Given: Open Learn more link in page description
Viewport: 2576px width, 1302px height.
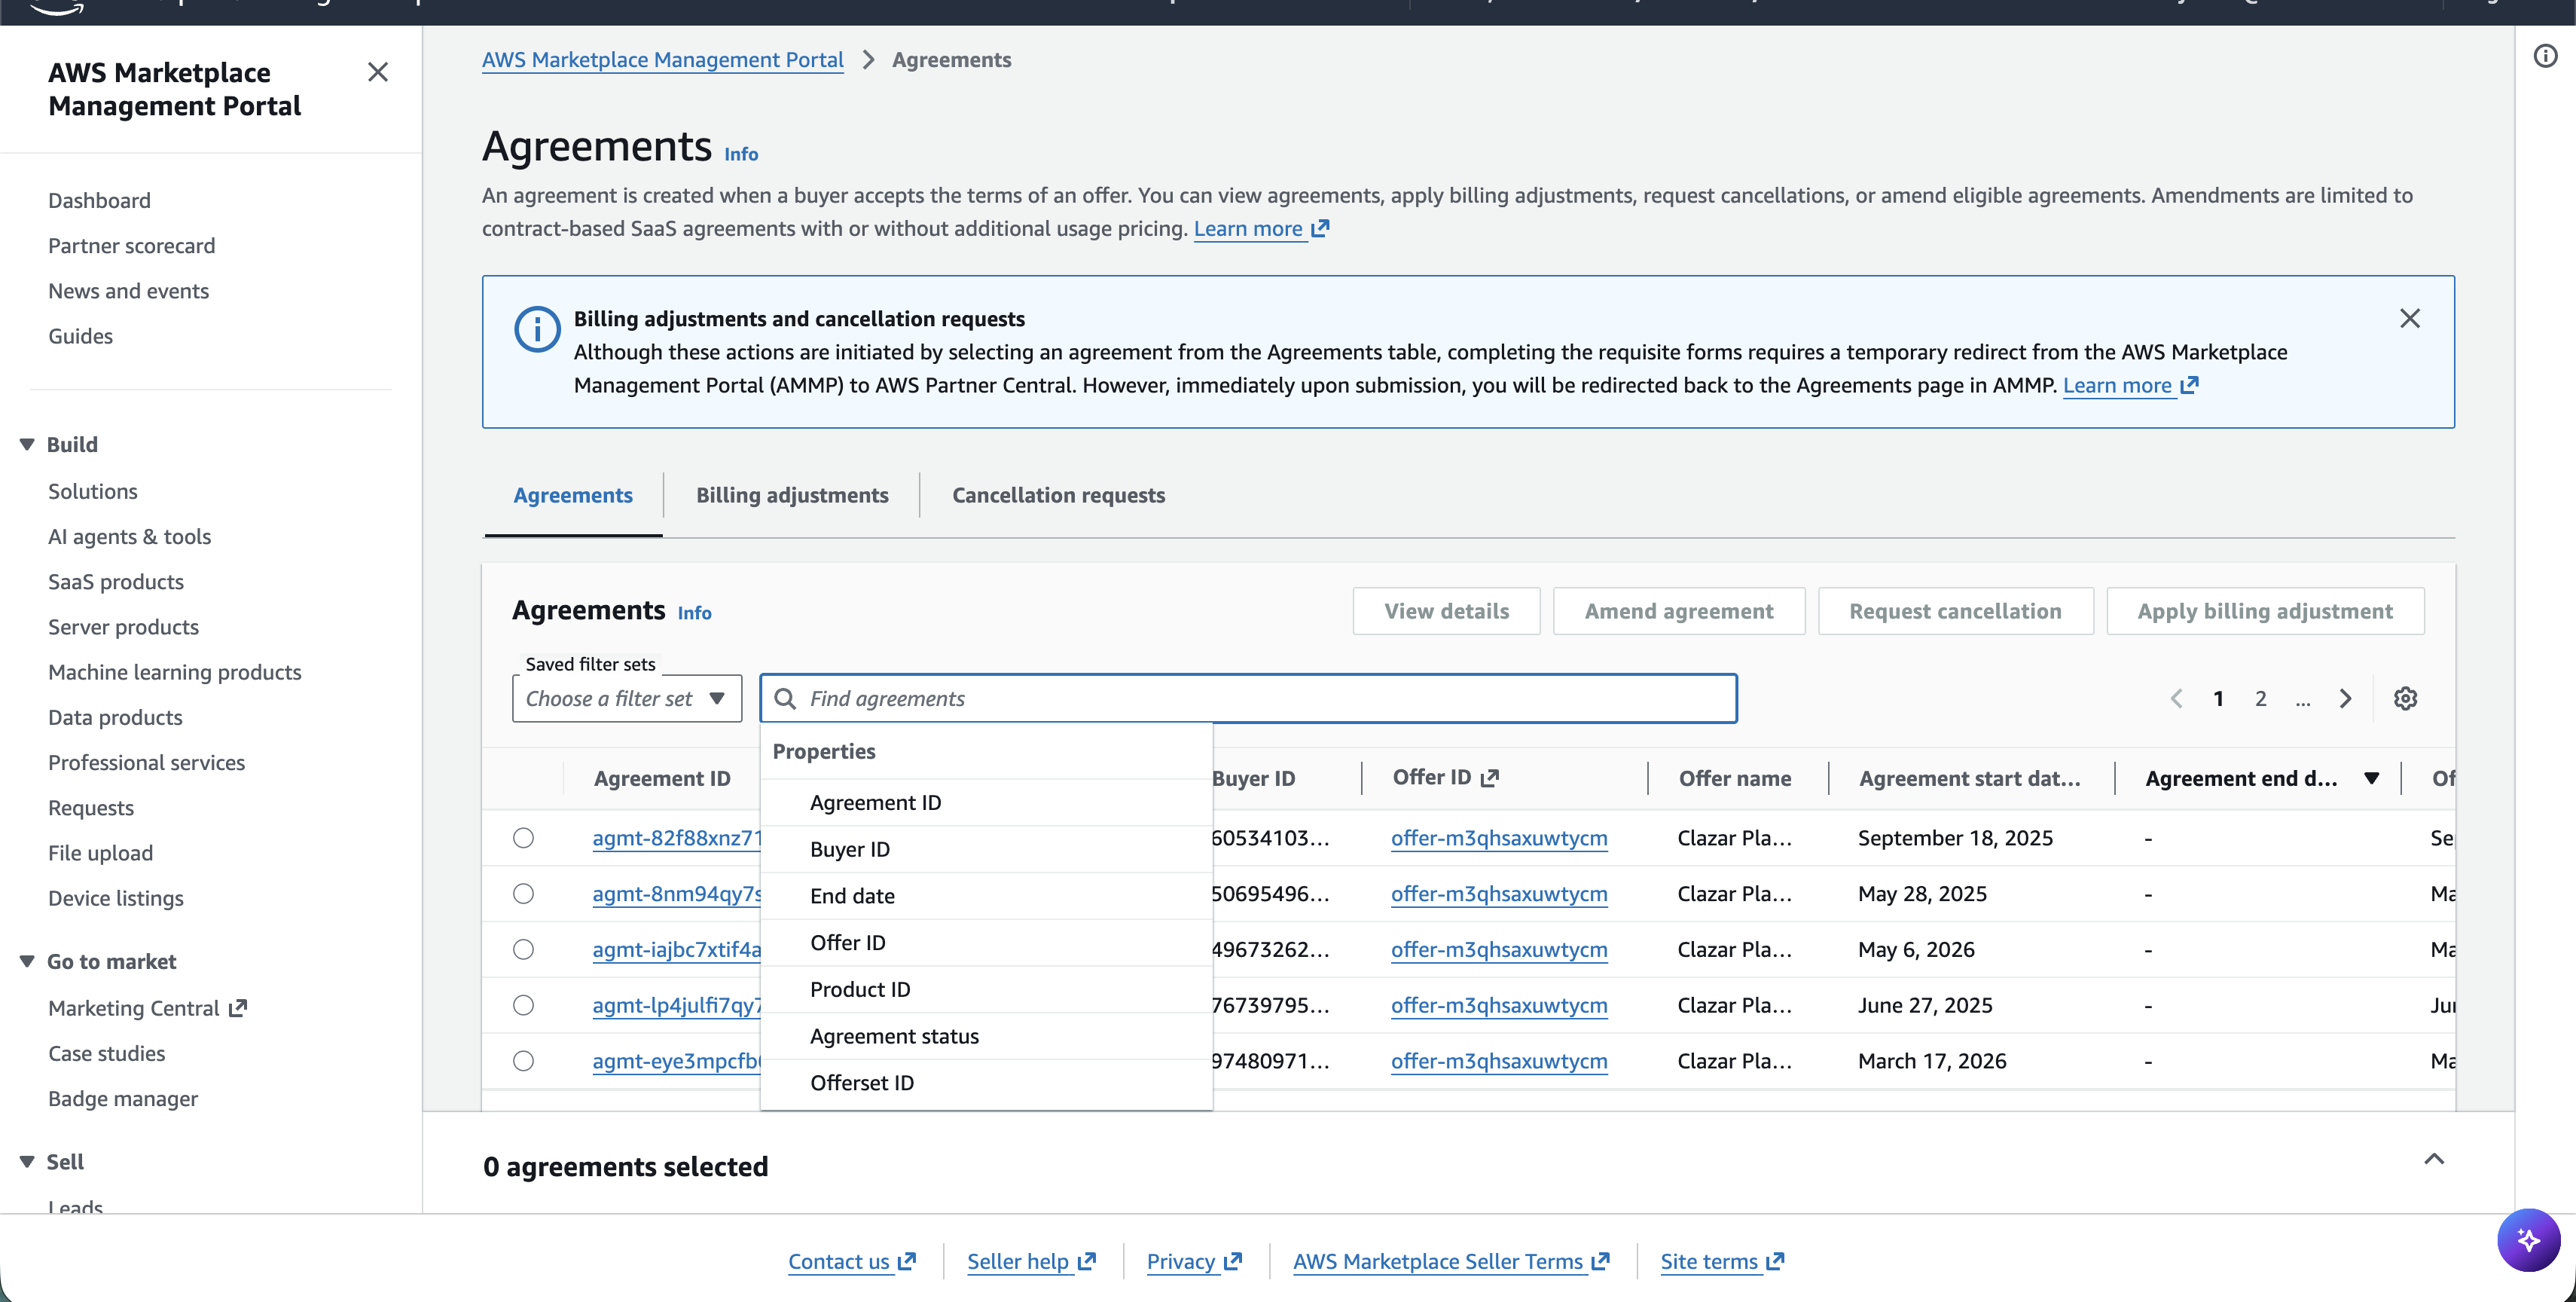Looking at the screenshot, I should 1261,229.
